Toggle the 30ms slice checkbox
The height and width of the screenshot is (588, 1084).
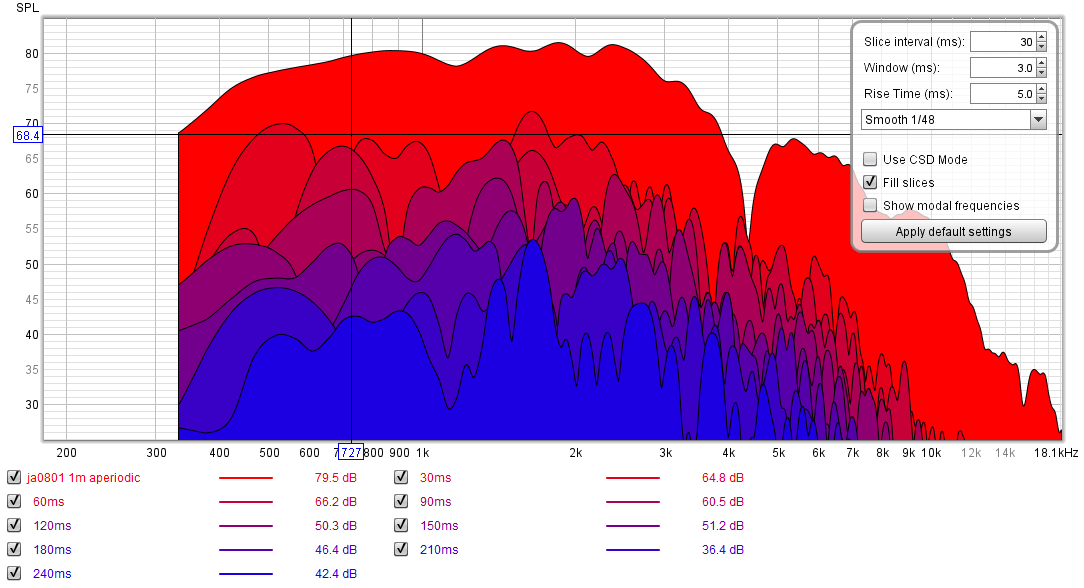tap(401, 477)
